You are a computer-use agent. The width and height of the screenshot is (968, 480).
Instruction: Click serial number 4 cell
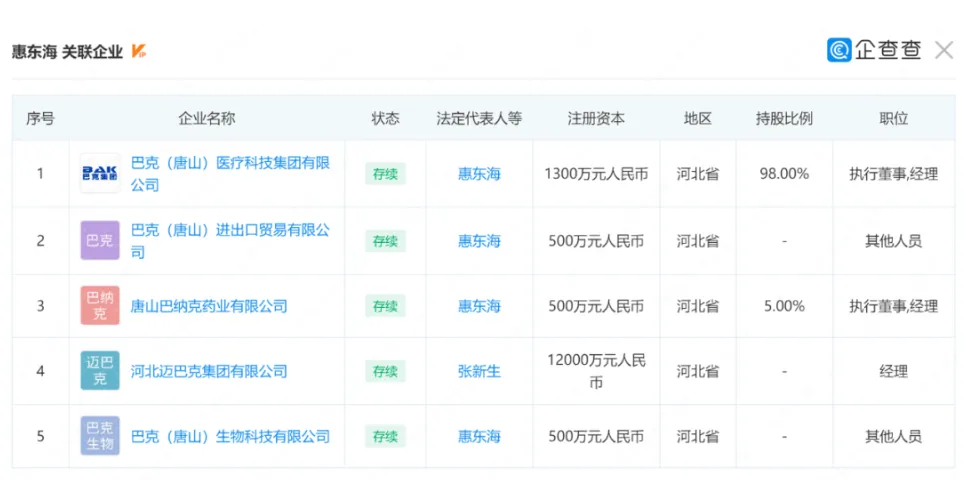40,371
